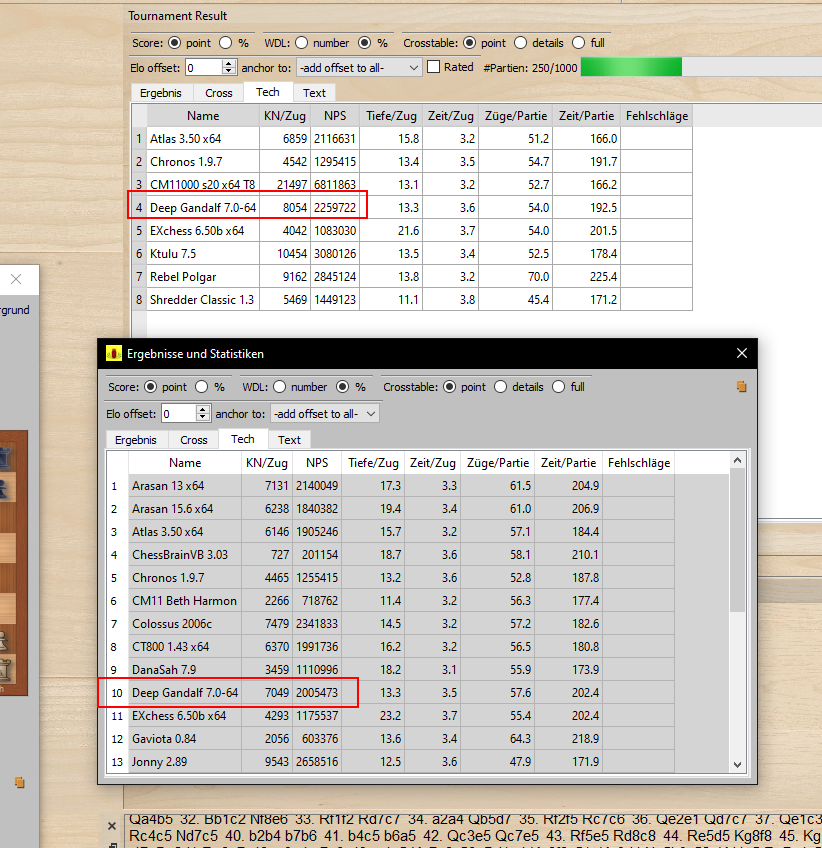Click Name column header in Ergebnisse dialog table
The height and width of the screenshot is (848, 822).
(185, 463)
